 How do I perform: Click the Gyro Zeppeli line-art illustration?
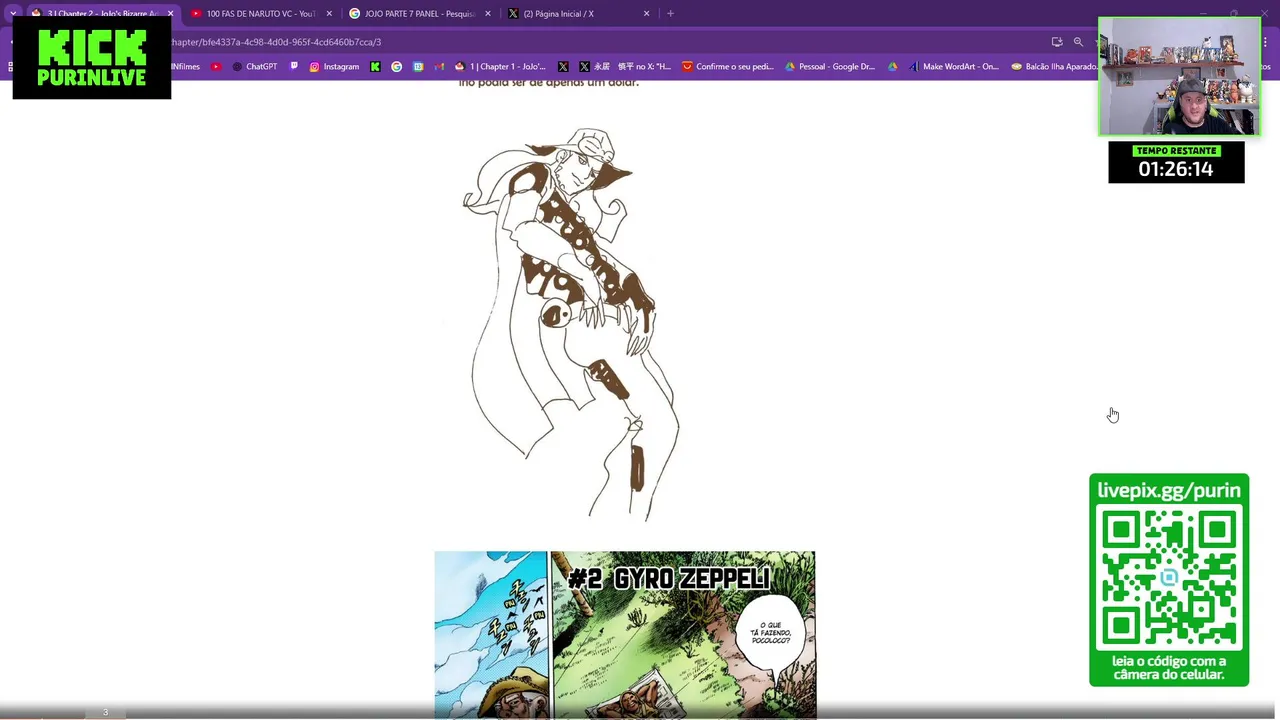tap(571, 324)
